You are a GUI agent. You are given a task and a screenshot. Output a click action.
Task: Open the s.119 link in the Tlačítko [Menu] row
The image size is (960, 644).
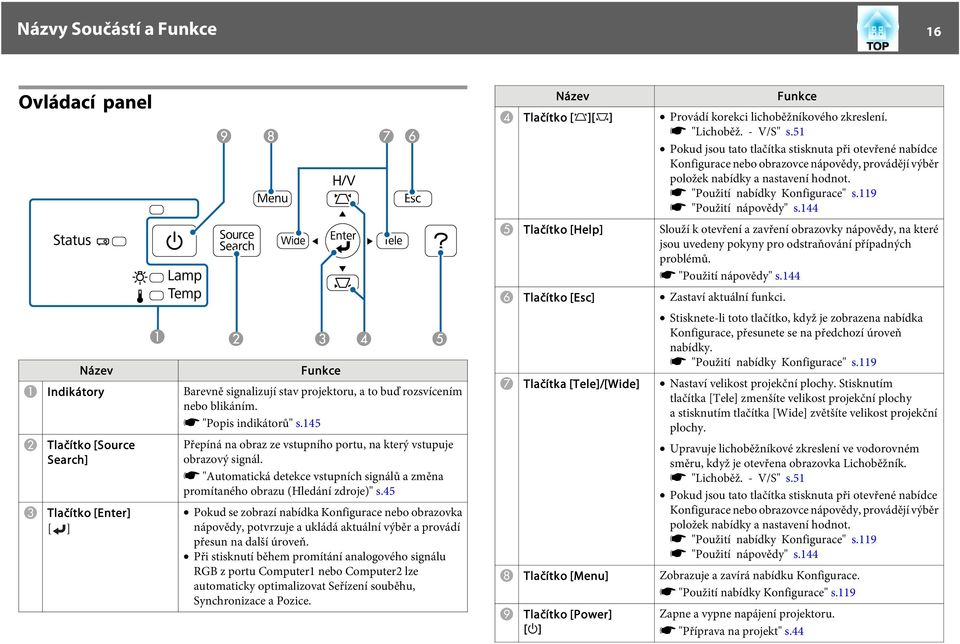pyautogui.click(x=843, y=593)
